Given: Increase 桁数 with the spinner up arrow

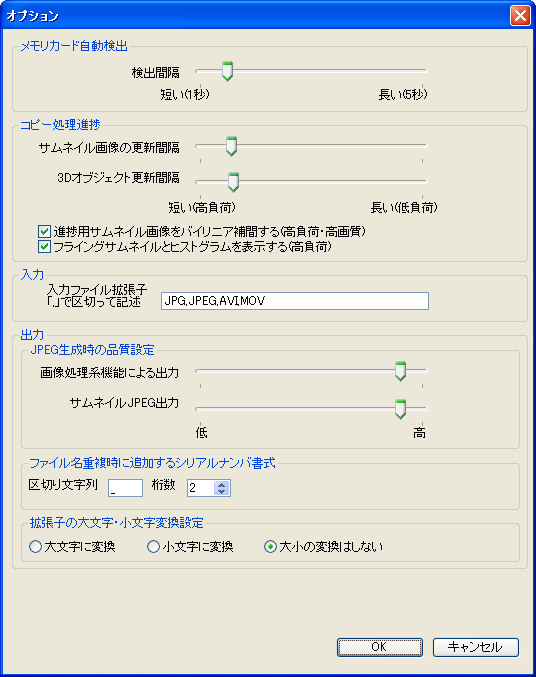Looking at the screenshot, I should coord(222,484).
